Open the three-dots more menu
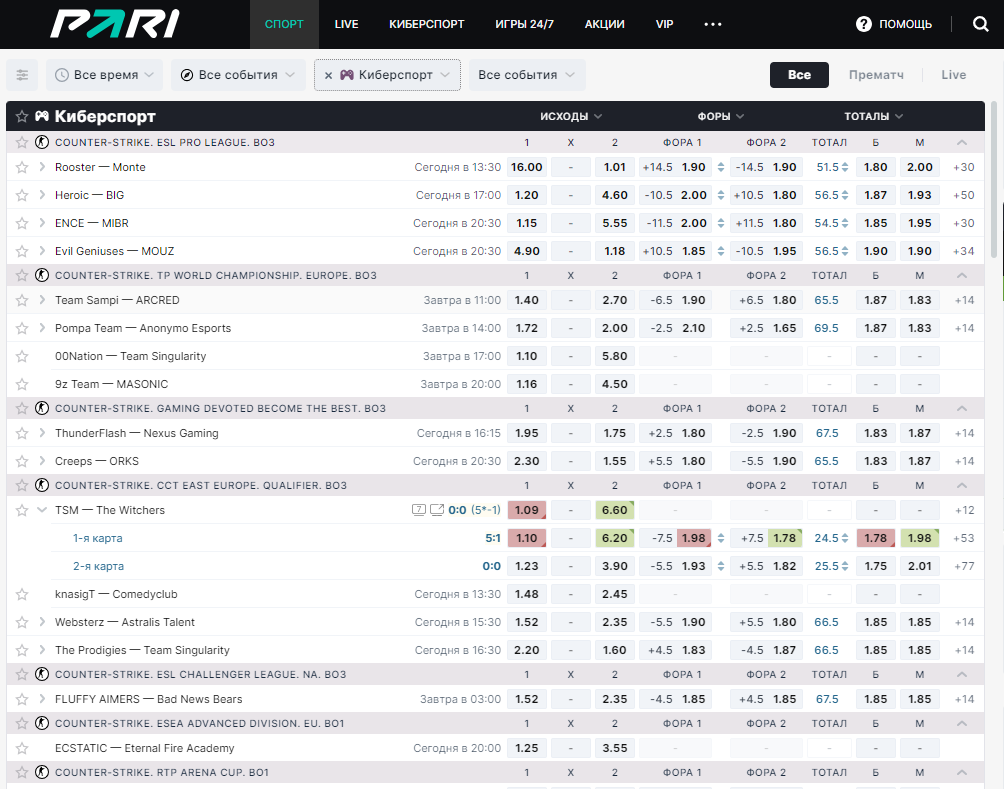This screenshot has height=789, width=1004. (713, 24)
